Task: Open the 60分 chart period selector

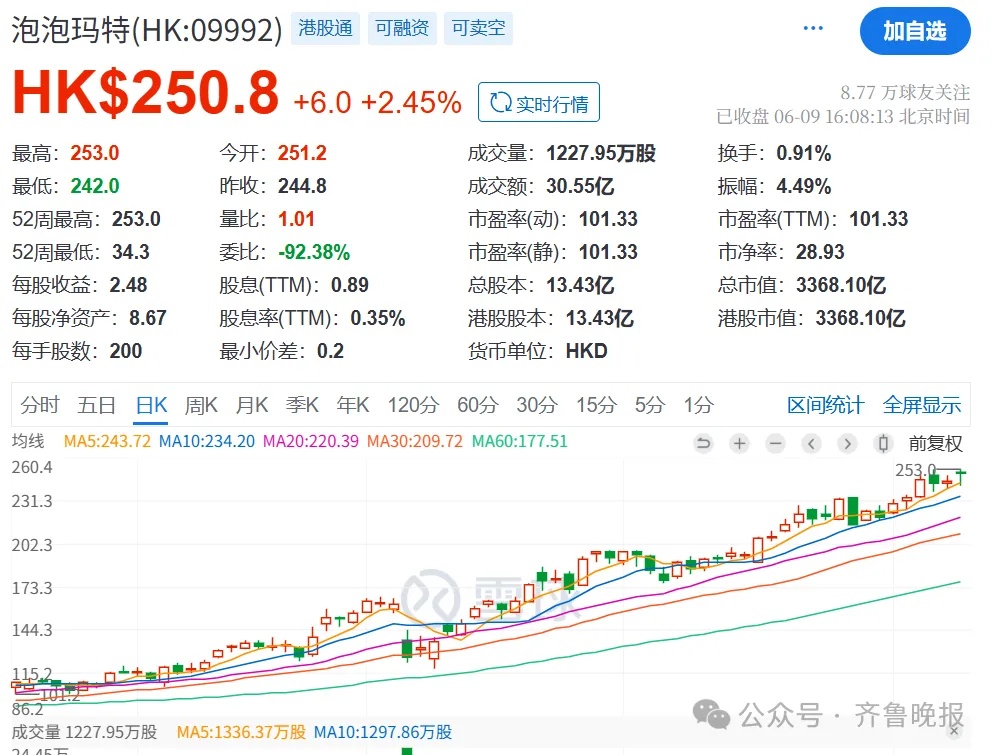Action: 477,405
